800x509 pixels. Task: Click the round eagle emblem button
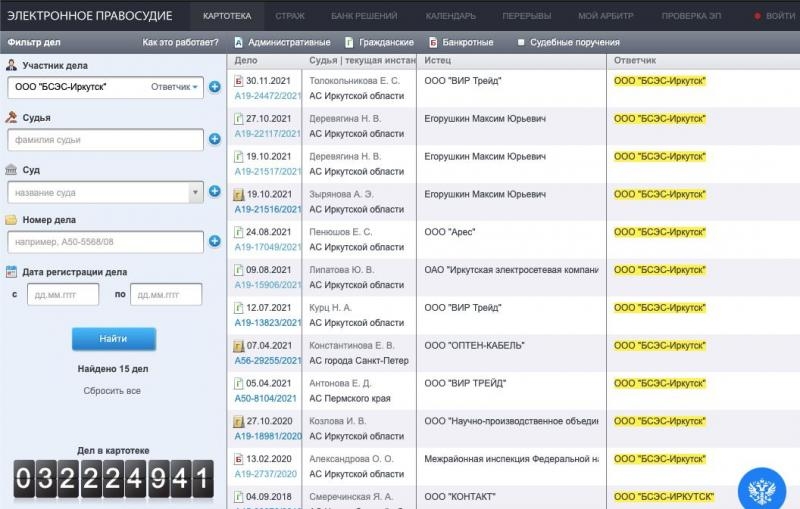(x=762, y=489)
